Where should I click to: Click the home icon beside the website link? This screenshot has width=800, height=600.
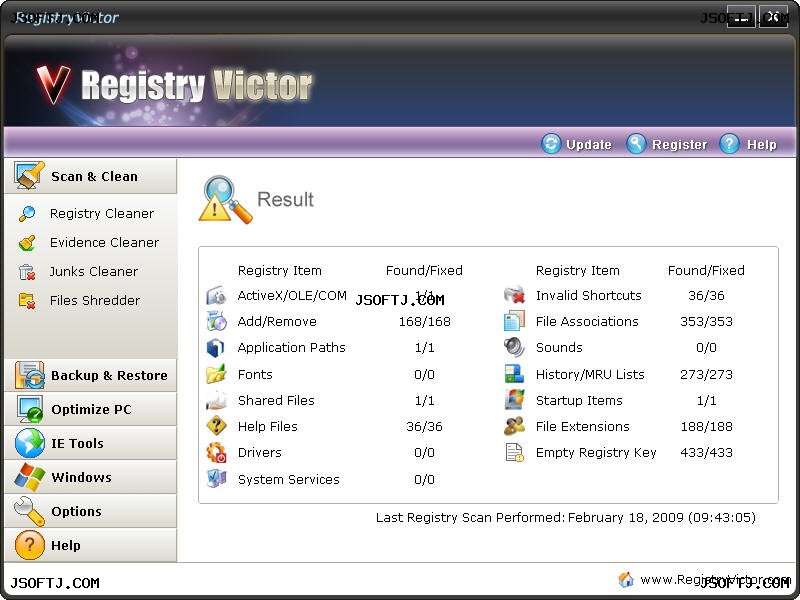click(x=626, y=580)
